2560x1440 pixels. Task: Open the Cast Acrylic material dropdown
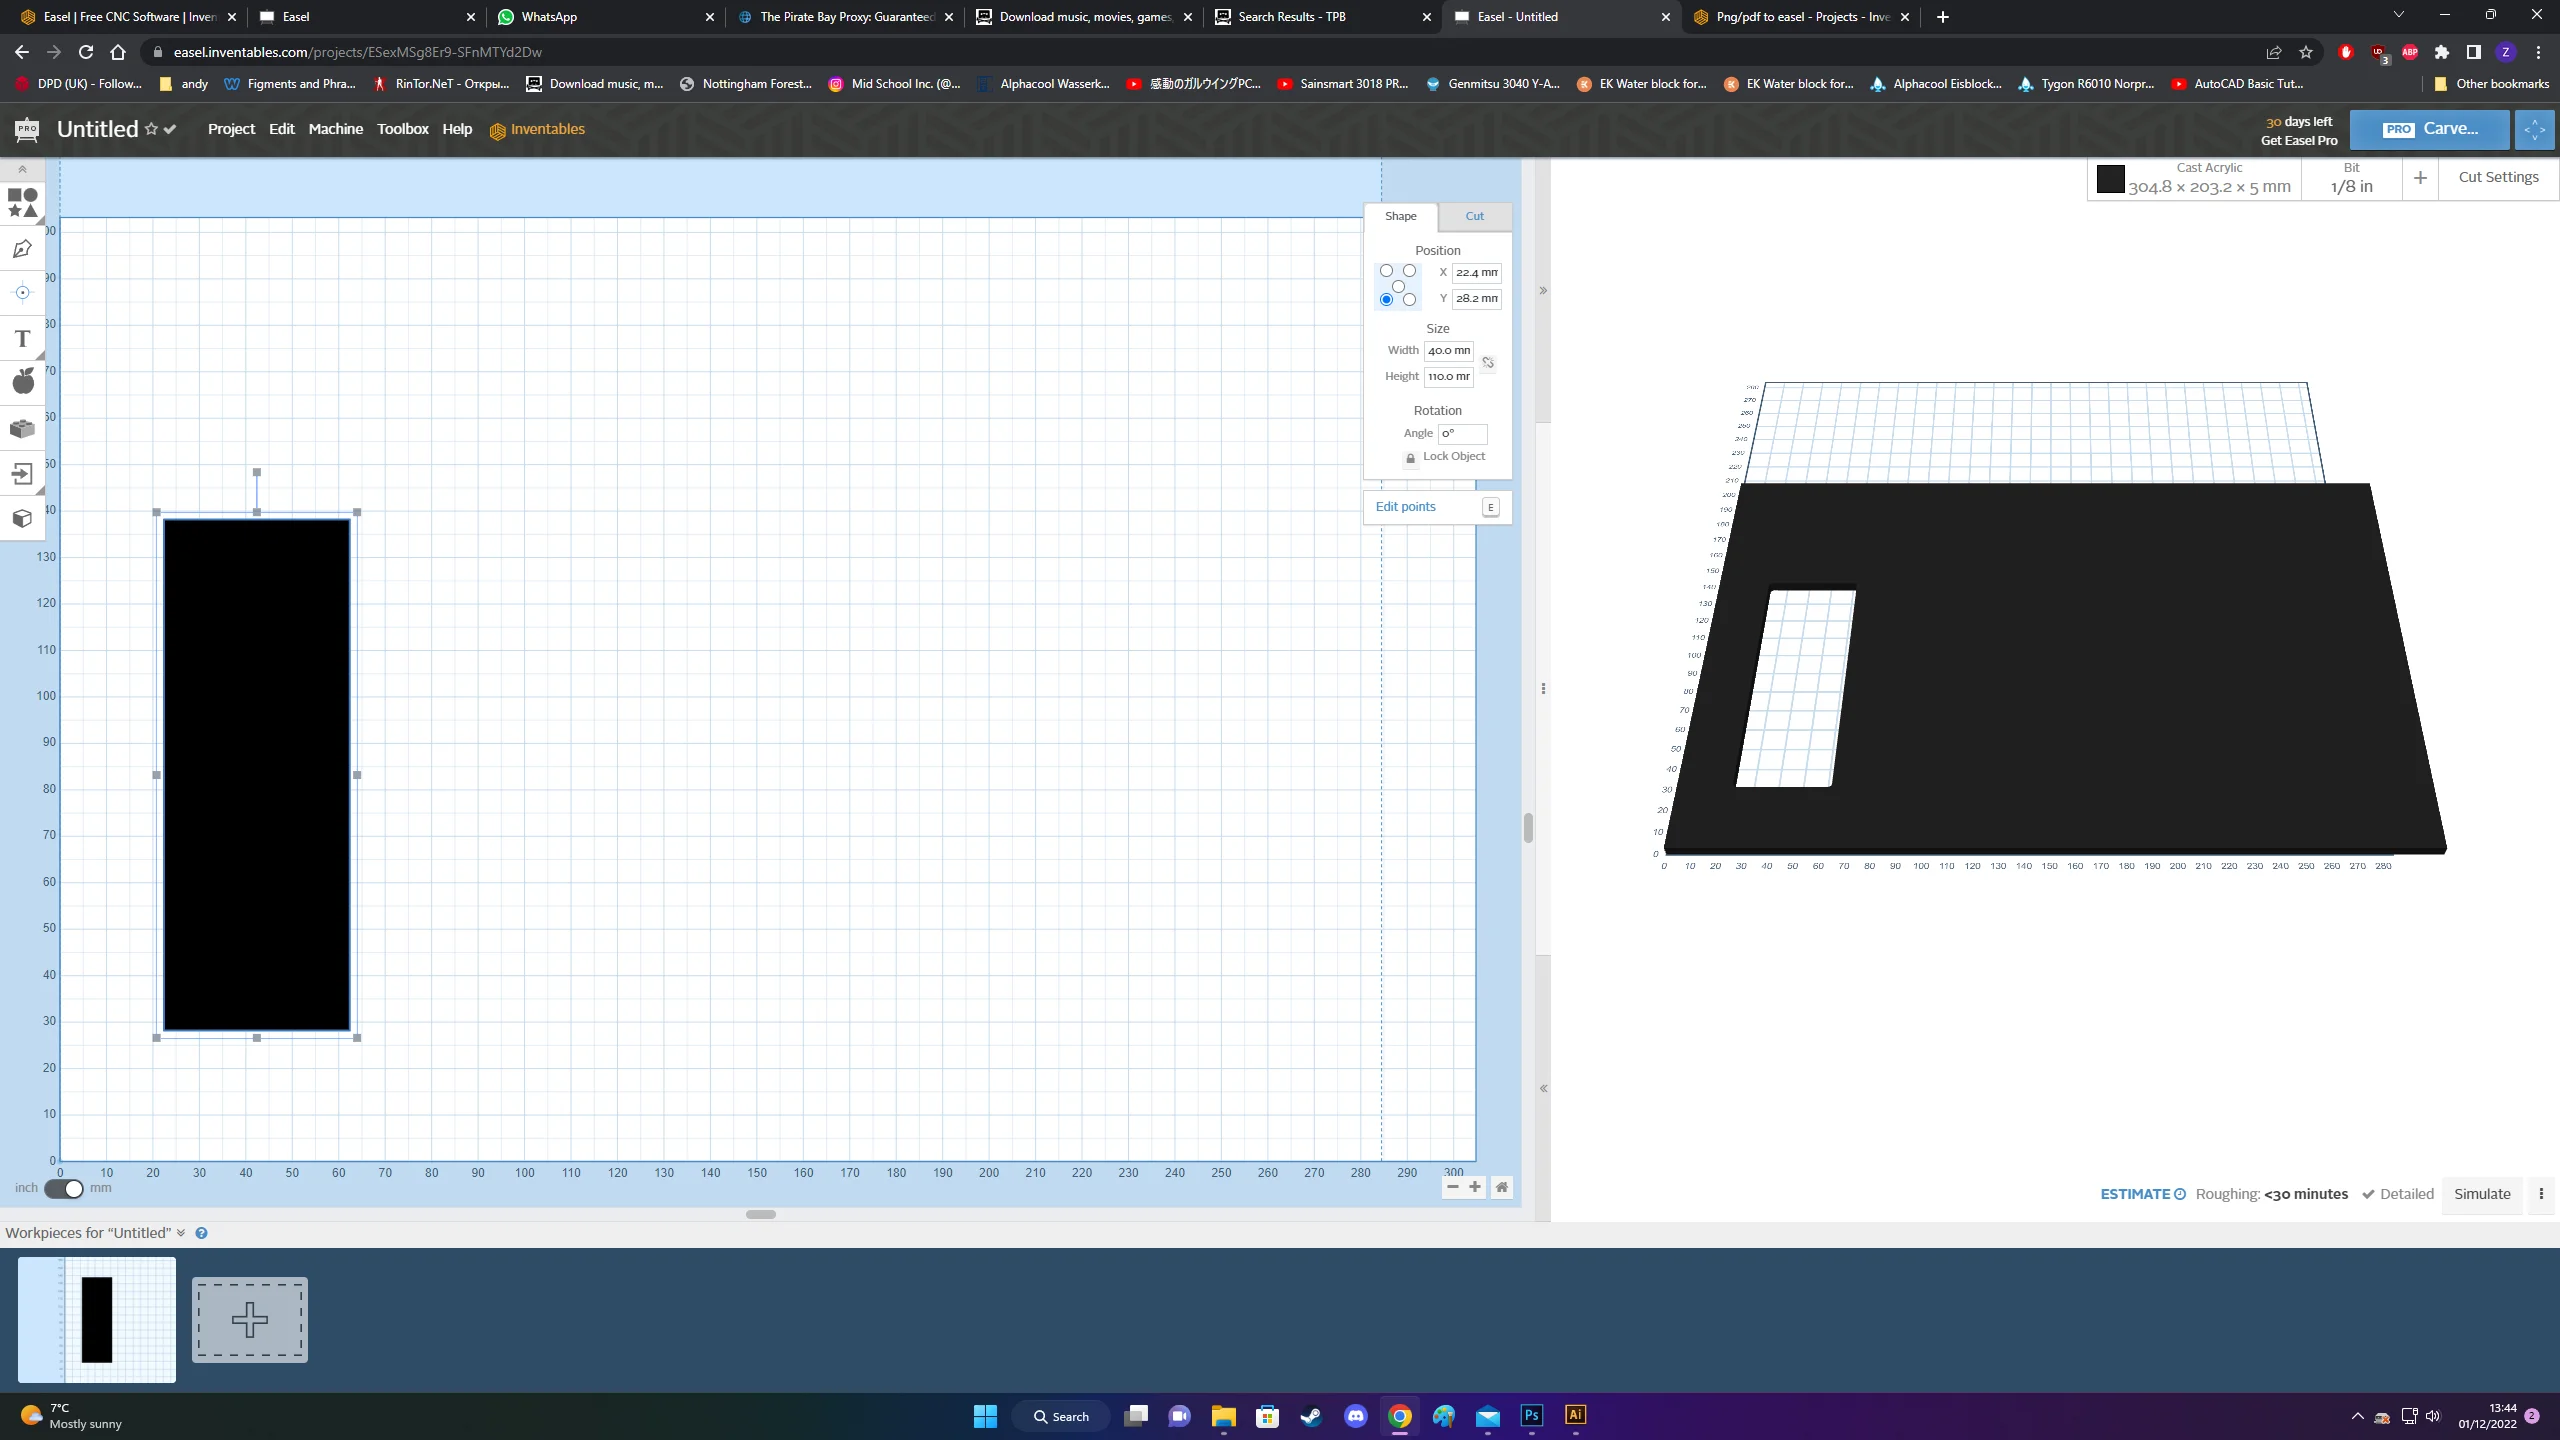[x=2194, y=179]
